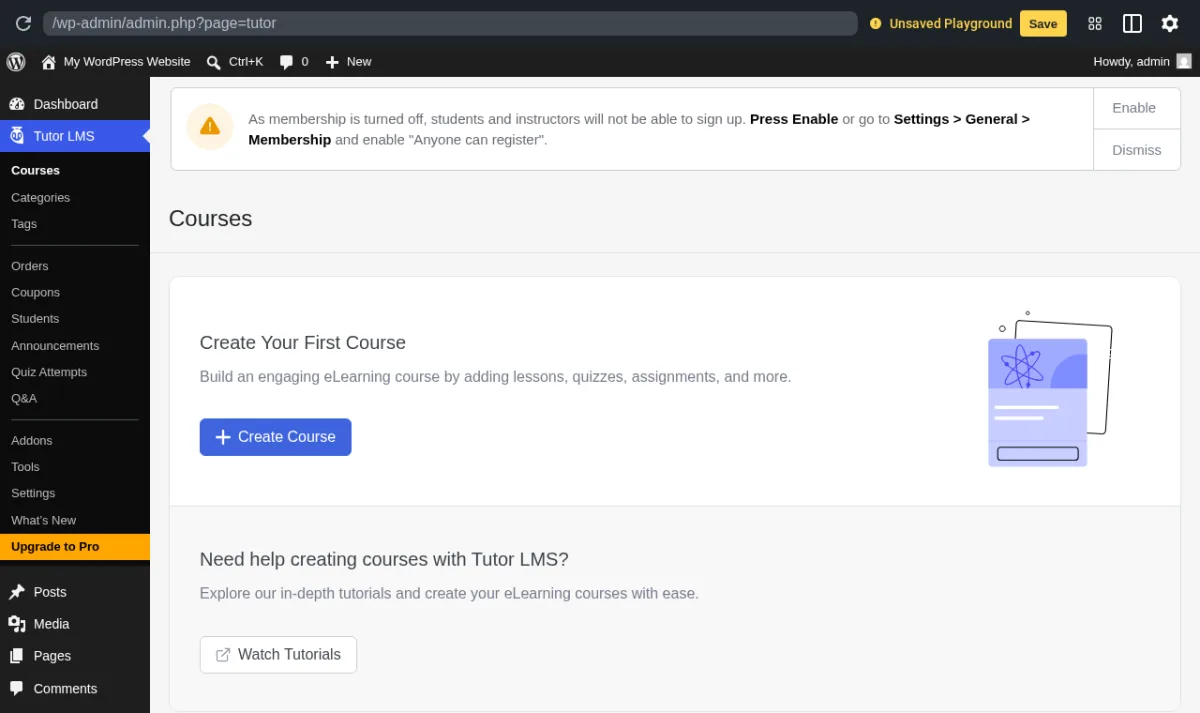This screenshot has height=713, width=1200.
Task: Open comments bubble icon in admin bar
Action: pos(287,62)
